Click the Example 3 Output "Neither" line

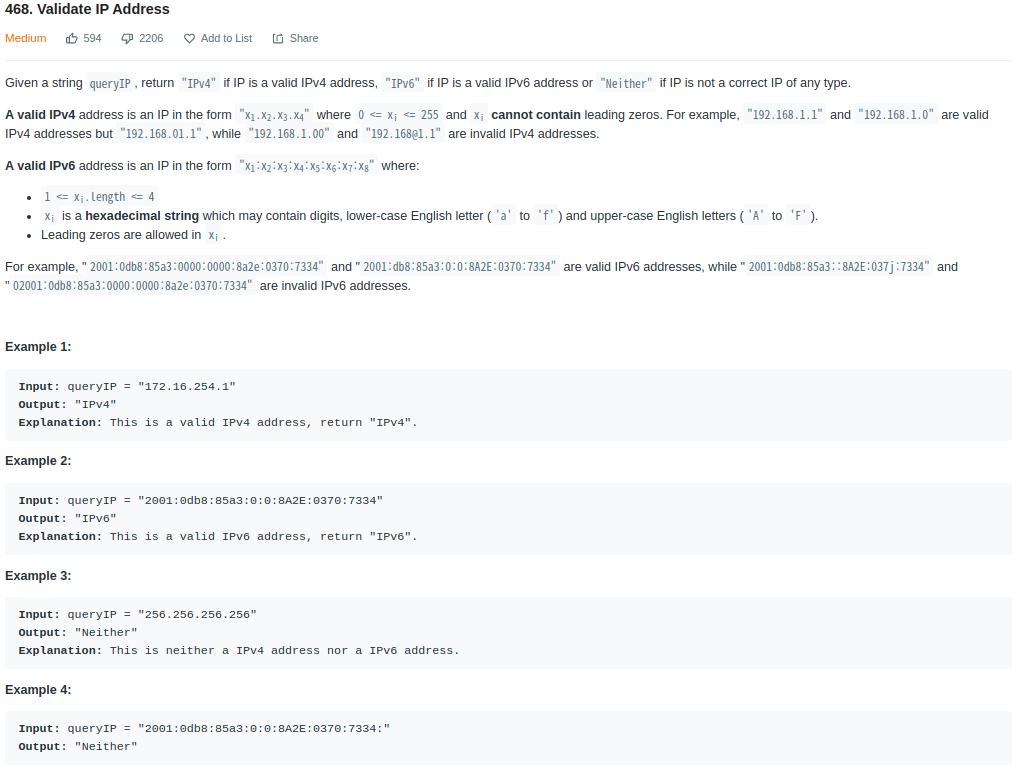(x=78, y=633)
